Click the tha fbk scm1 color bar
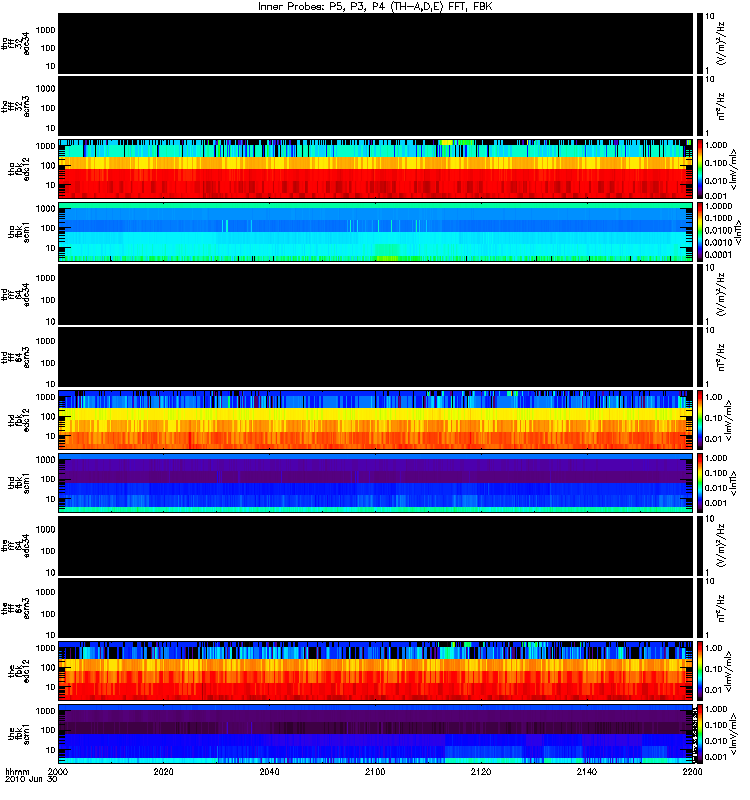Viewport: 750px width, 800px height. (x=700, y=232)
